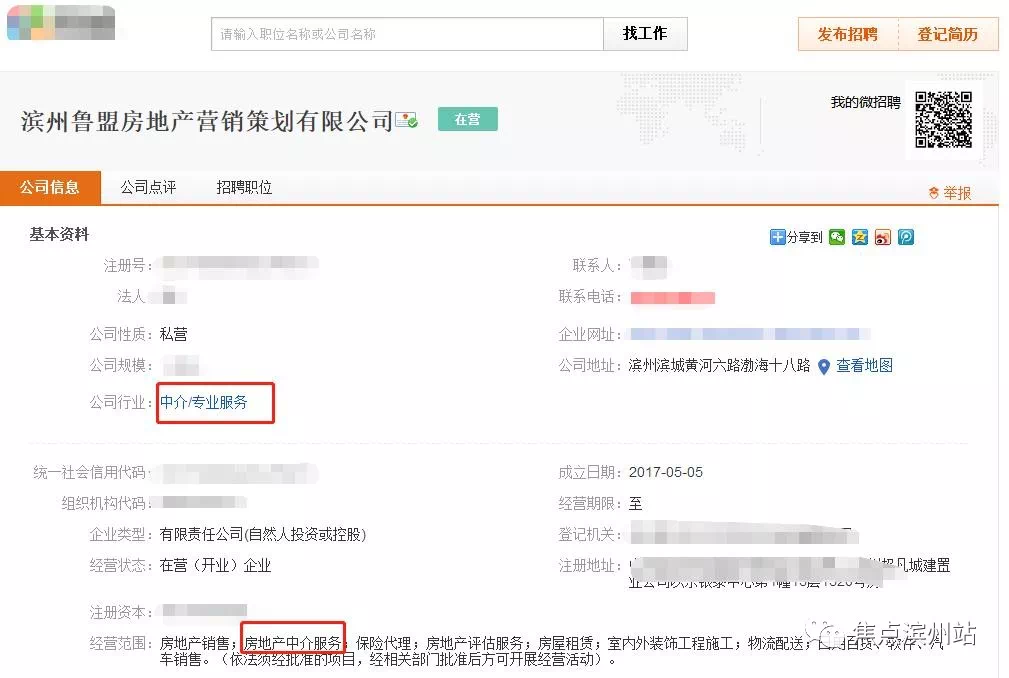Click the 有限责任公司(自然人投资或控股) enterprise type
This screenshot has height=678, width=1009.
coord(263,535)
